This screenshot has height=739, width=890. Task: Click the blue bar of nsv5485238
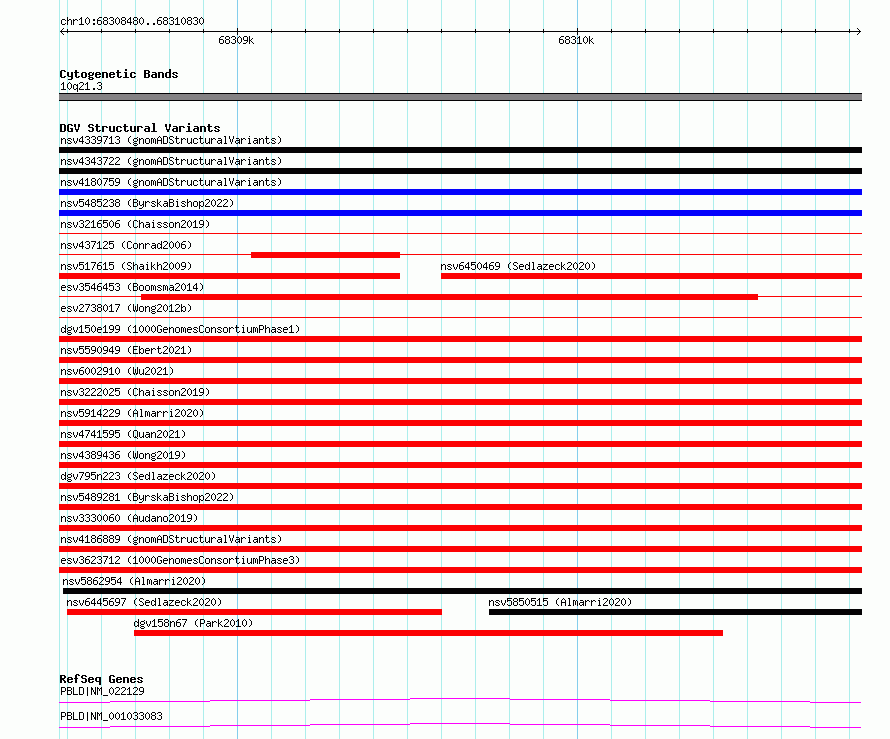tap(460, 213)
